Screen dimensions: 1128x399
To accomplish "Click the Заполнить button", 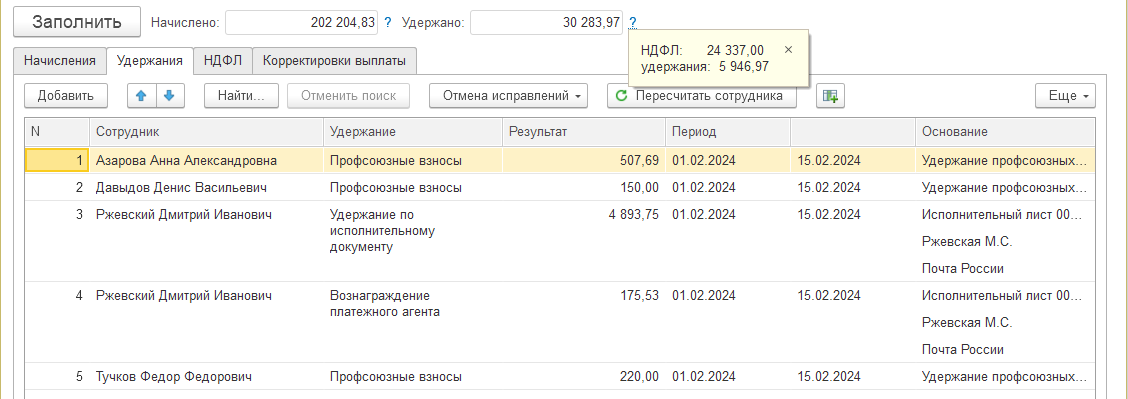I will (77, 22).
